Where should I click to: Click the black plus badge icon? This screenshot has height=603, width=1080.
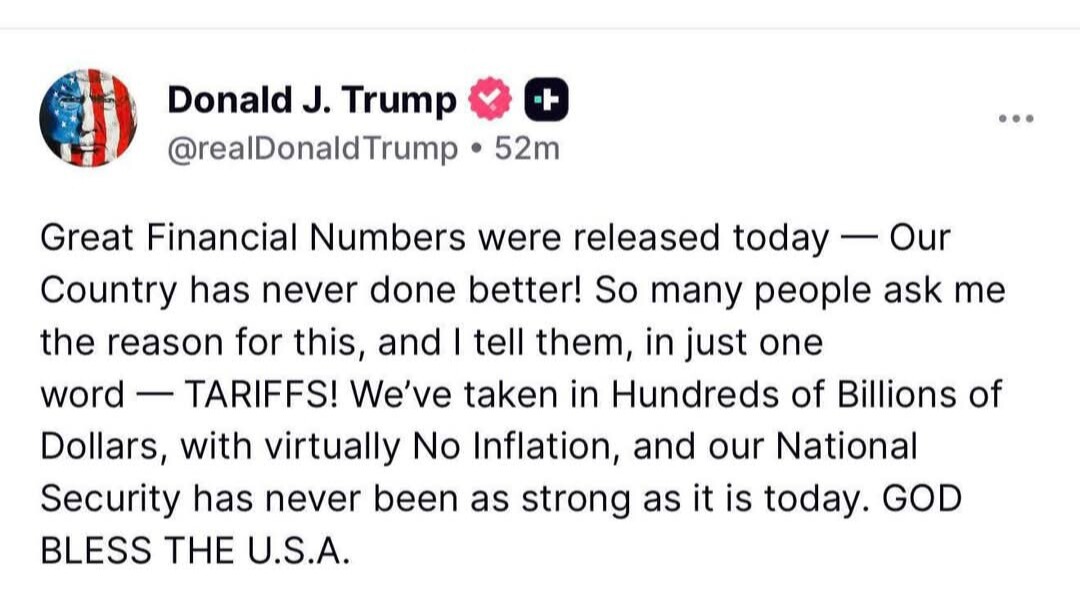[547, 99]
